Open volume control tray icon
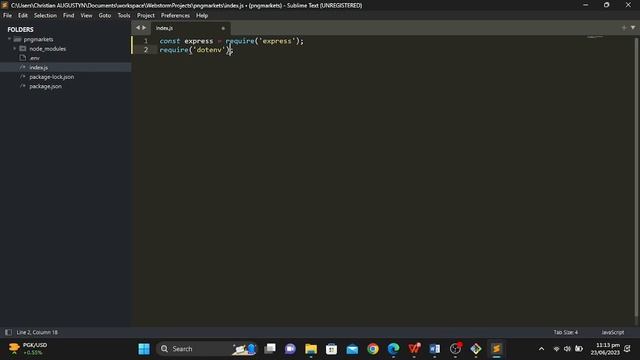Viewport: 640px width, 360px height. 567,349
